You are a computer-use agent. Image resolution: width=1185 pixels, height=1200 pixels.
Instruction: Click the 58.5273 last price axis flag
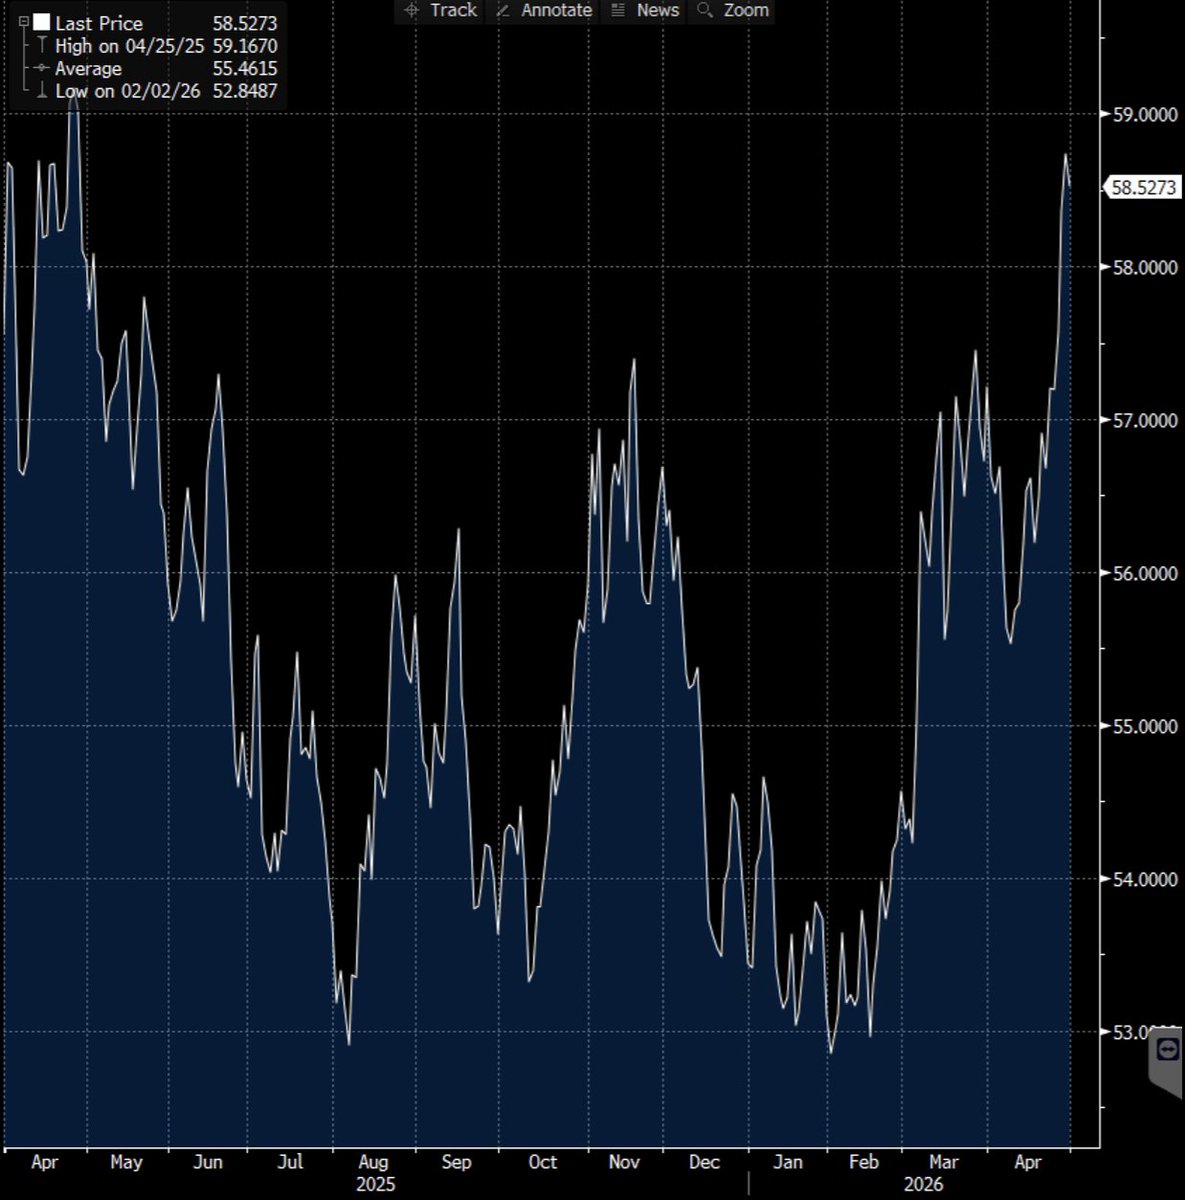tap(1143, 187)
